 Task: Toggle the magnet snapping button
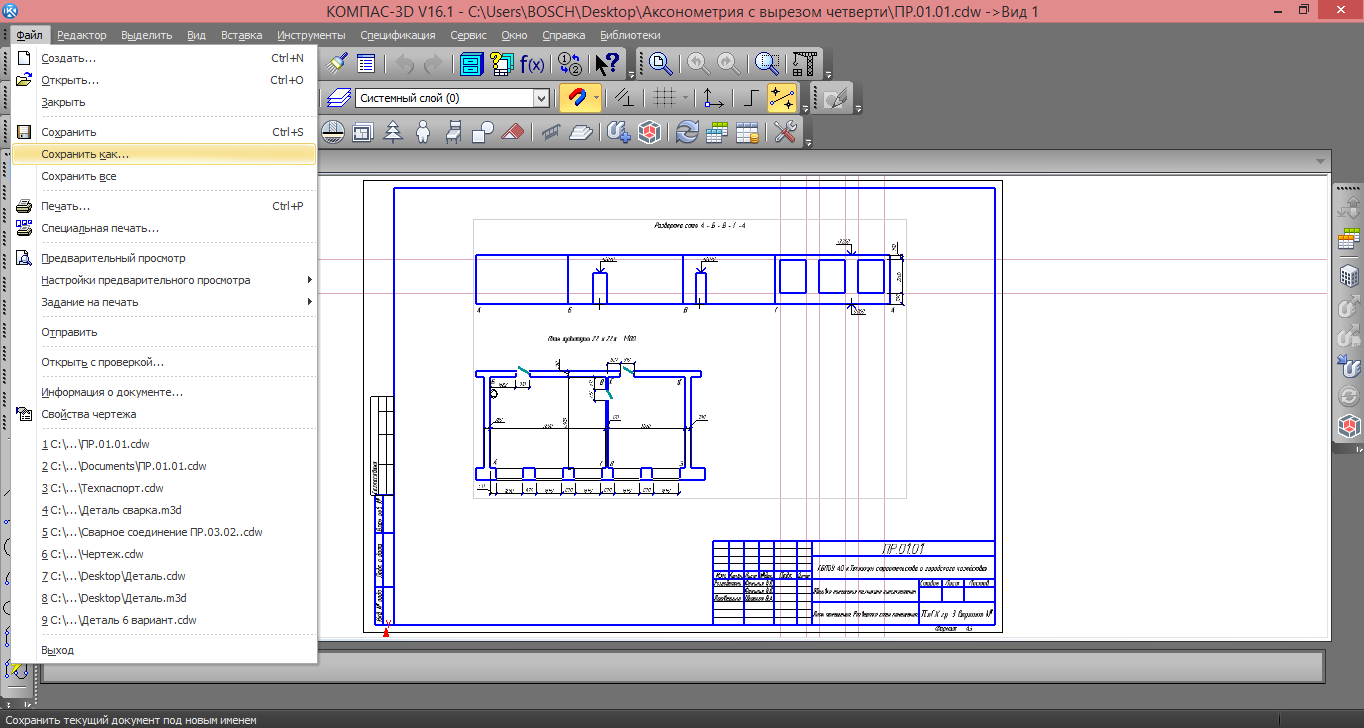[x=575, y=98]
